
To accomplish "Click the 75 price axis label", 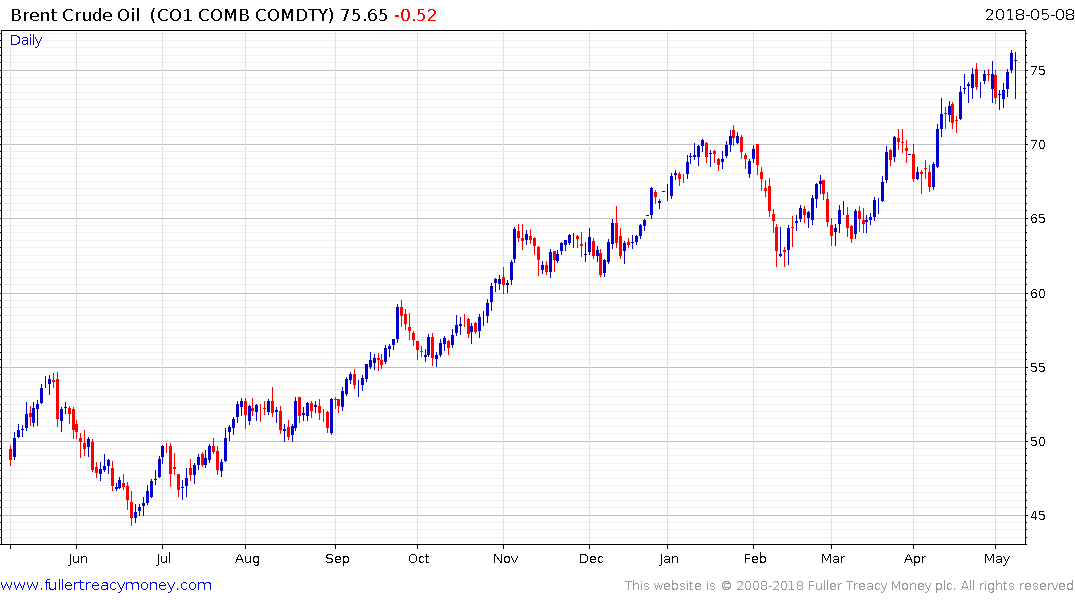I will [x=1037, y=71].
